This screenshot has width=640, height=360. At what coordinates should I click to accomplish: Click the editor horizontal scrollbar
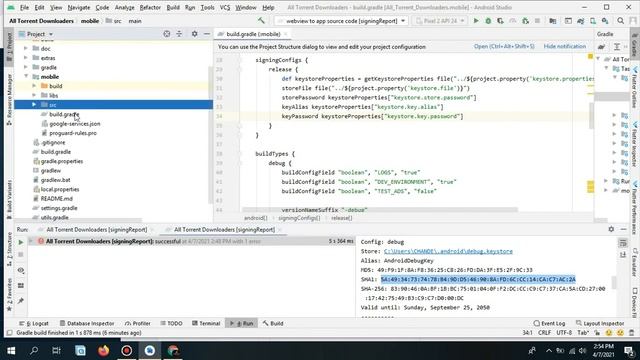point(380,210)
